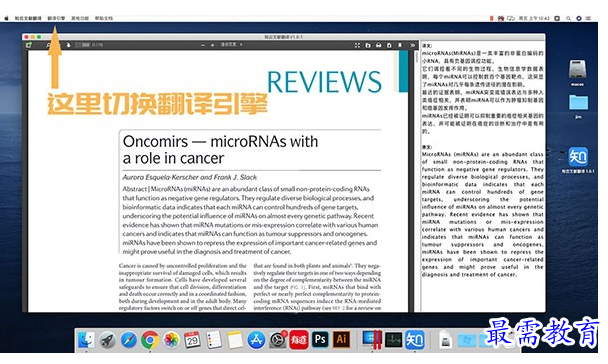Open Activity Monitor from the dock
Screen dimensions: 608x364
pyautogui.click(x=394, y=340)
